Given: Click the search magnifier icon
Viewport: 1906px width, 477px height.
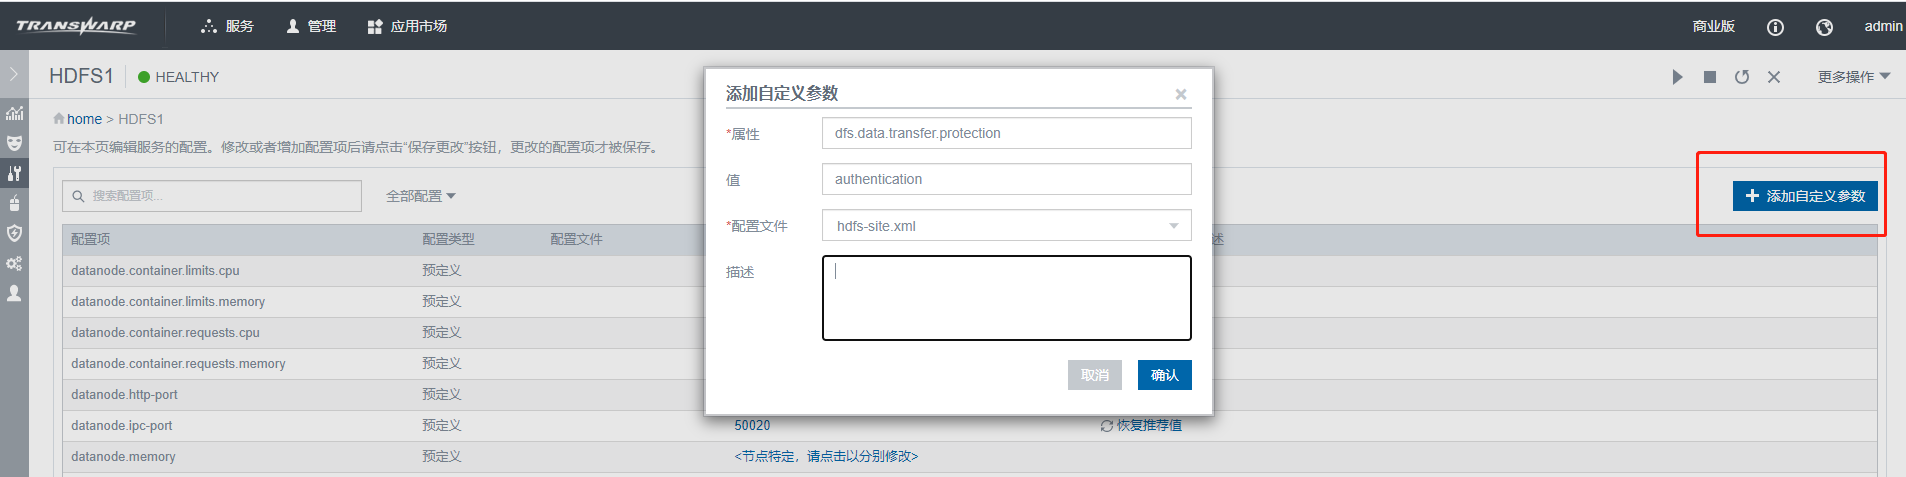Looking at the screenshot, I should point(78,196).
